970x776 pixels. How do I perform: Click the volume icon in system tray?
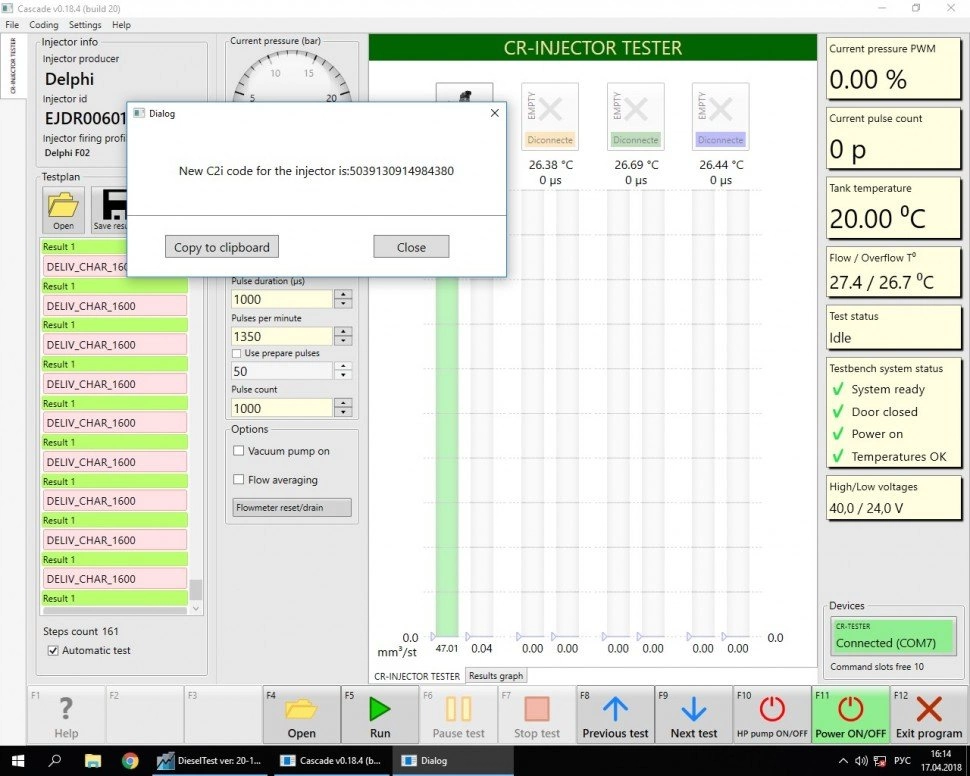coord(861,761)
